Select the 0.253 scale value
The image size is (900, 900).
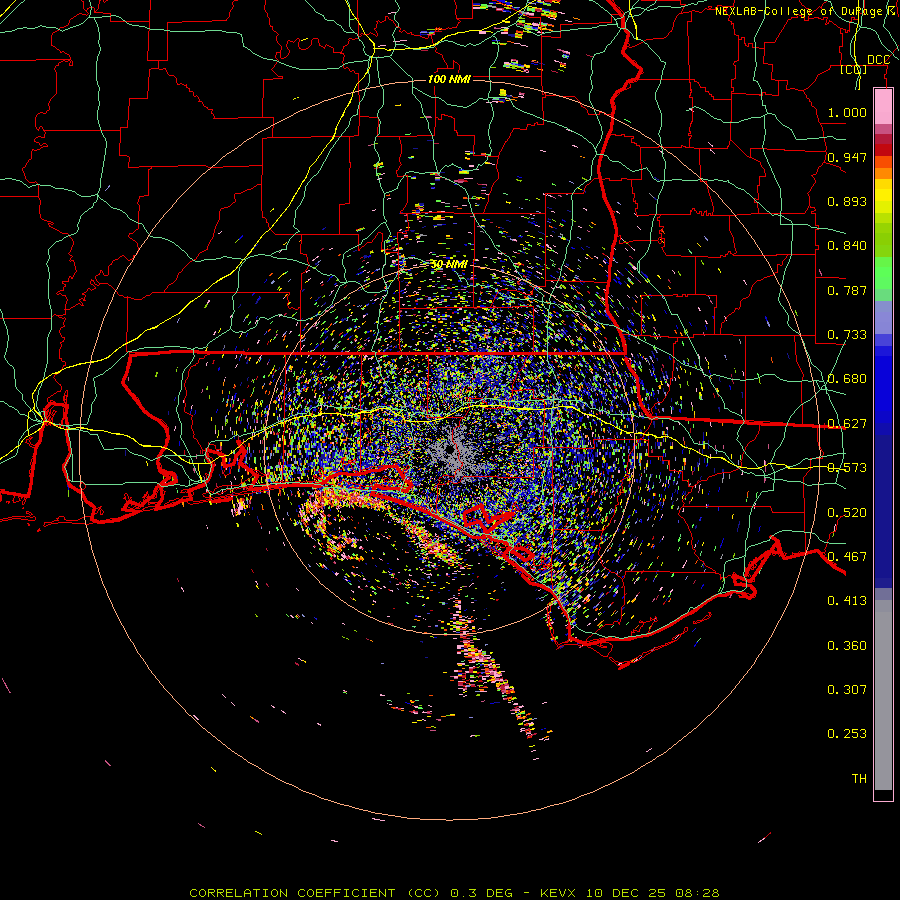point(847,734)
